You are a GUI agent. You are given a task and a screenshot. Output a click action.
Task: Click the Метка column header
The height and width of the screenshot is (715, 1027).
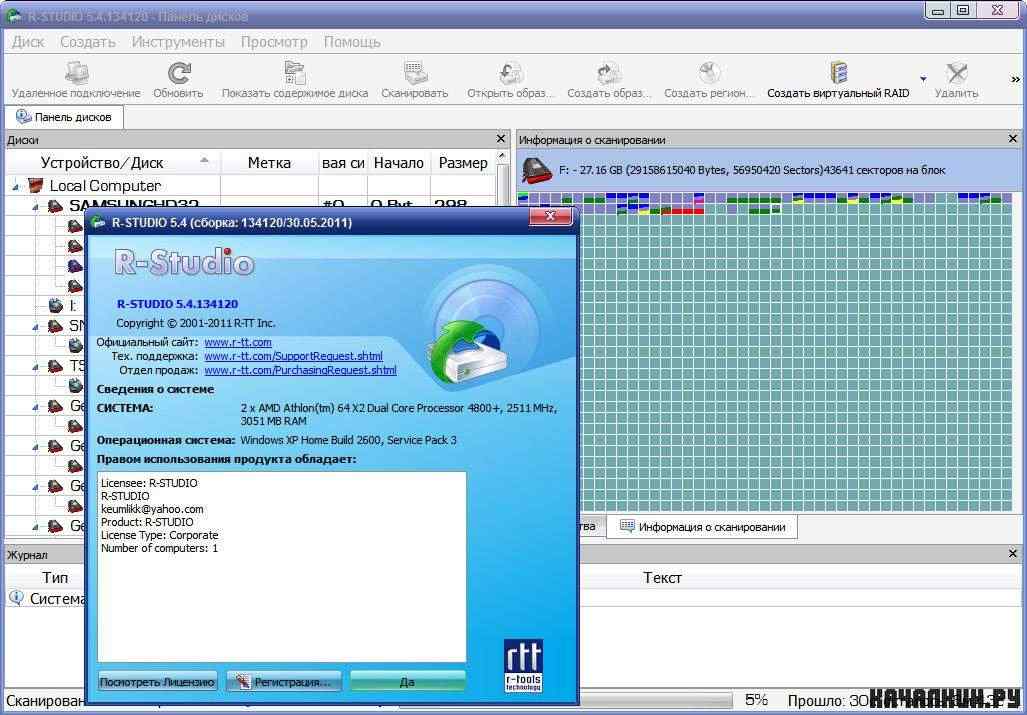(269, 163)
